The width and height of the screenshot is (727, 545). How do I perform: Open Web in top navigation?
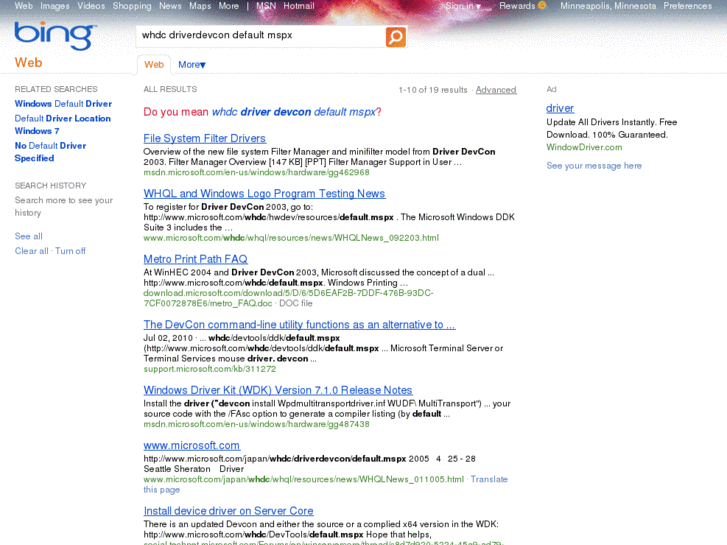[x=24, y=6]
